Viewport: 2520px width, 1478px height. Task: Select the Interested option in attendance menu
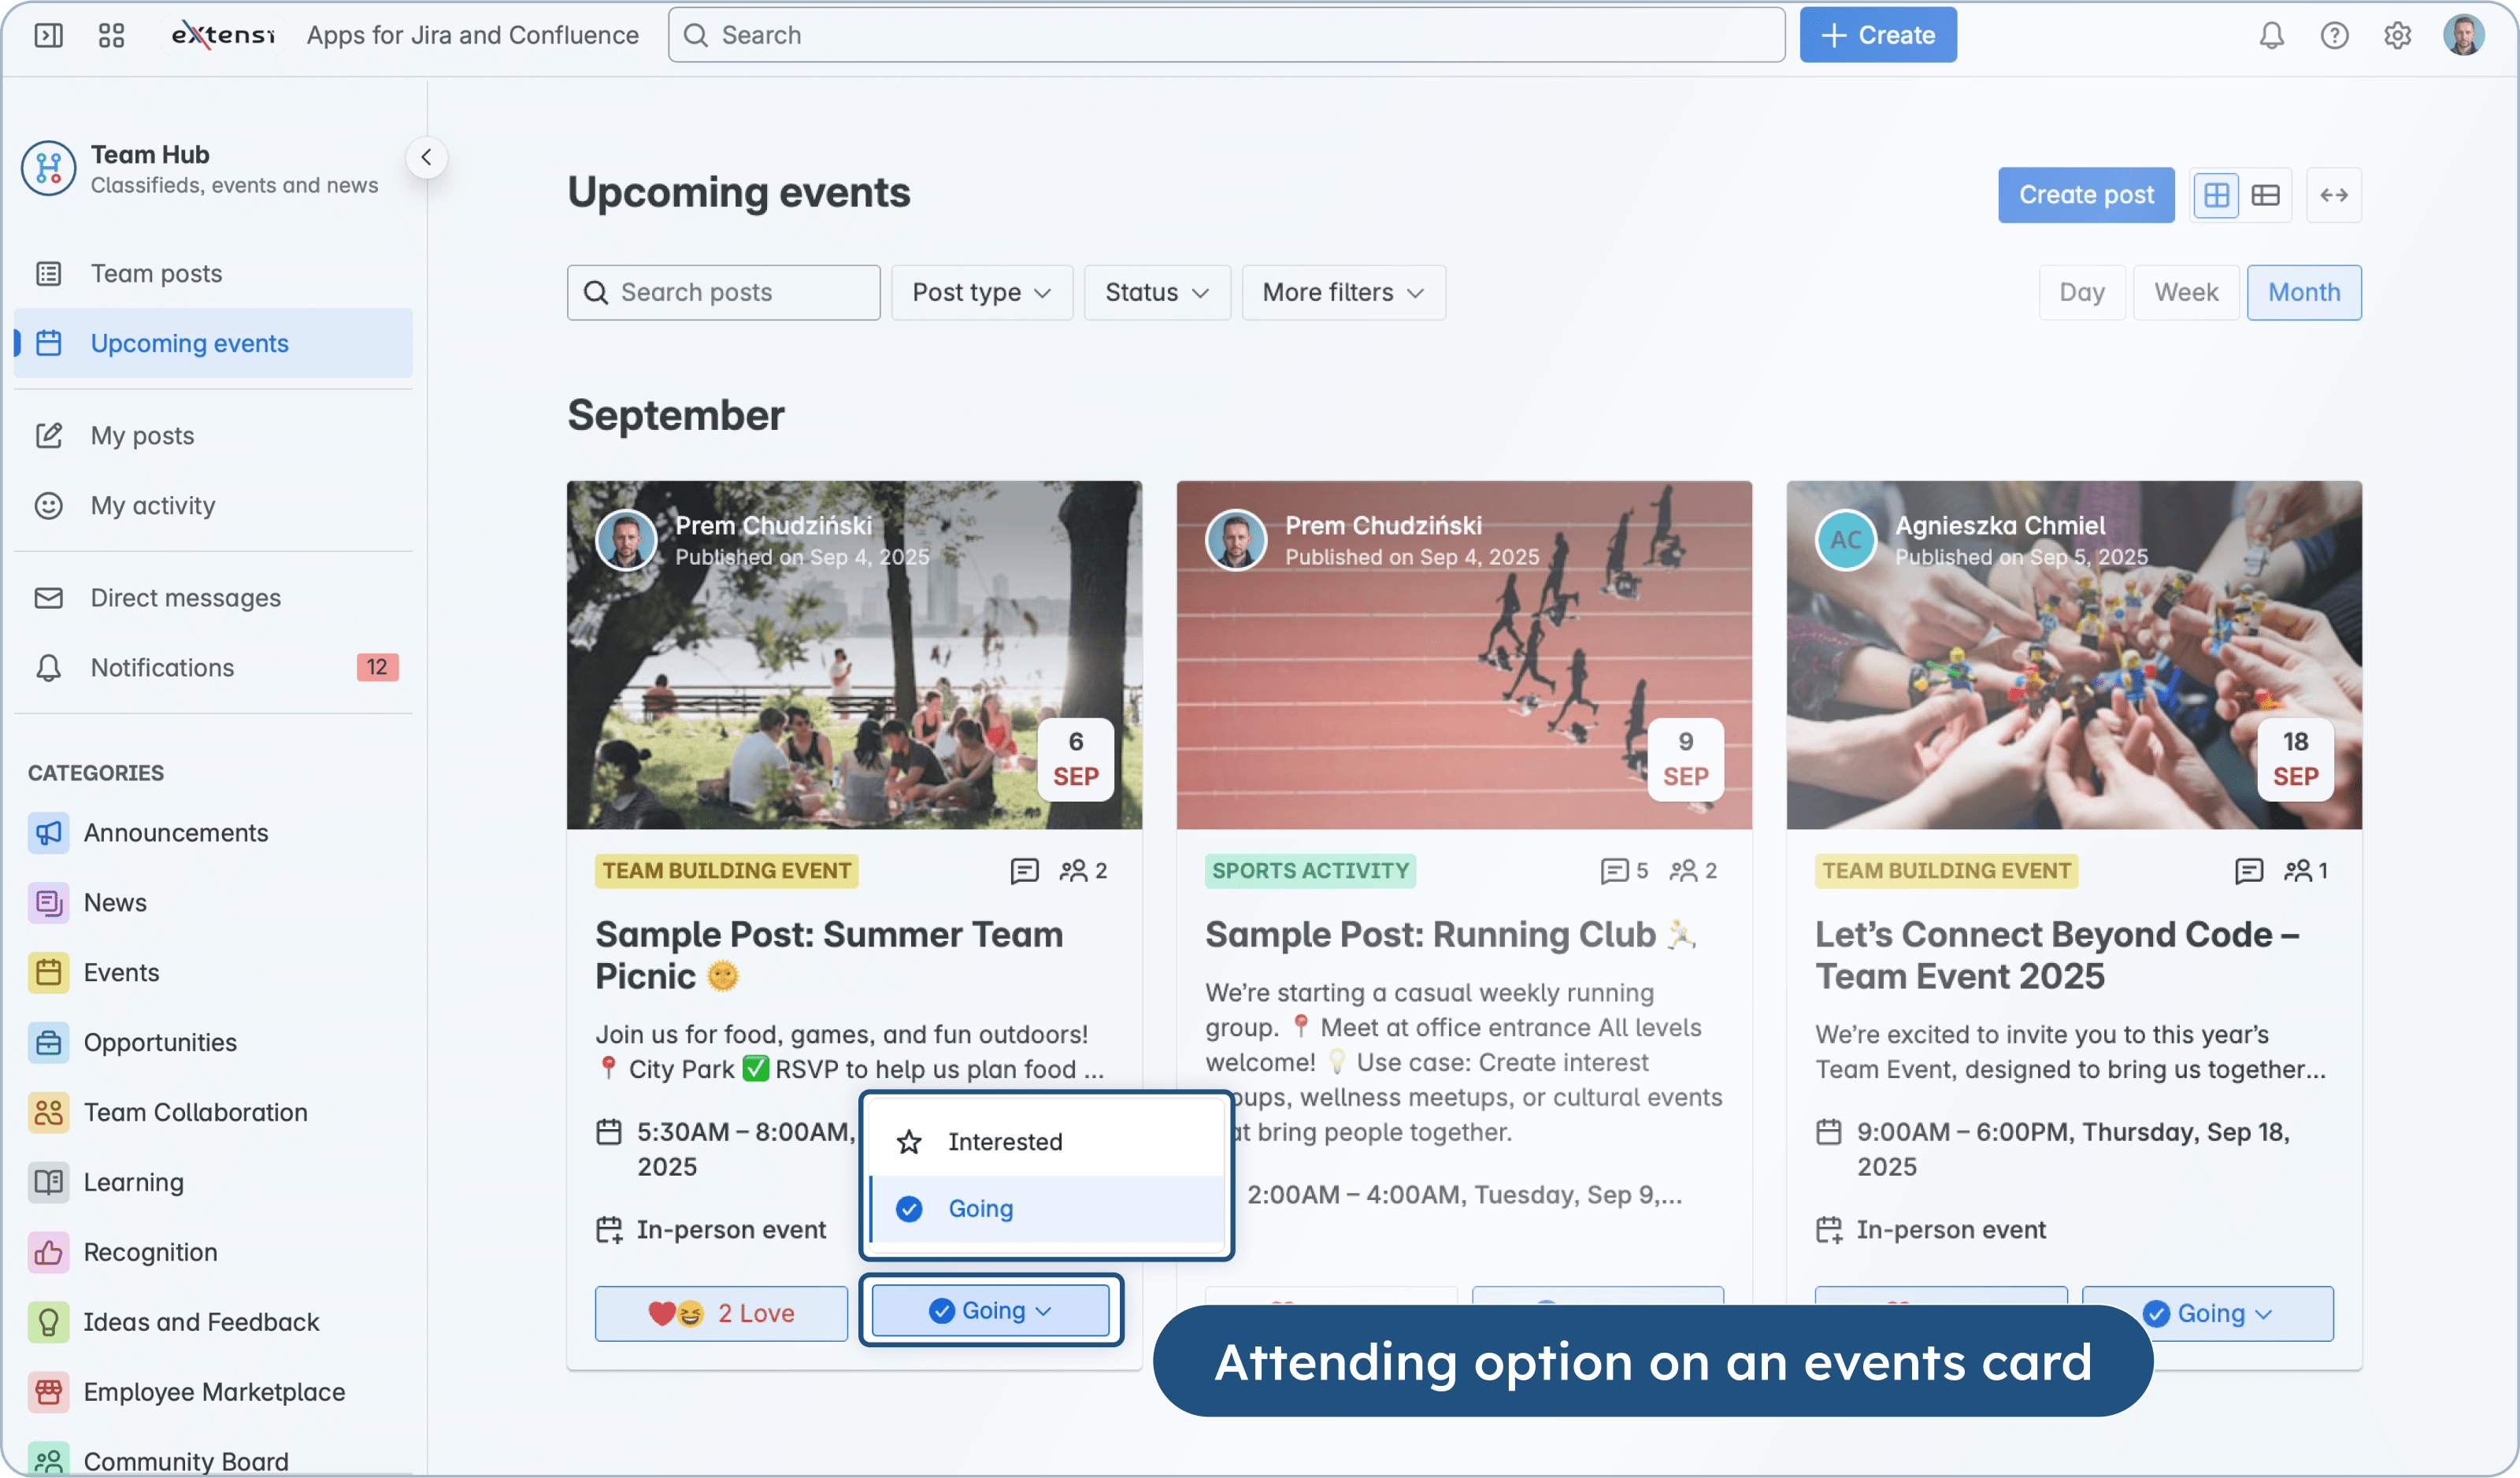click(x=1004, y=1142)
